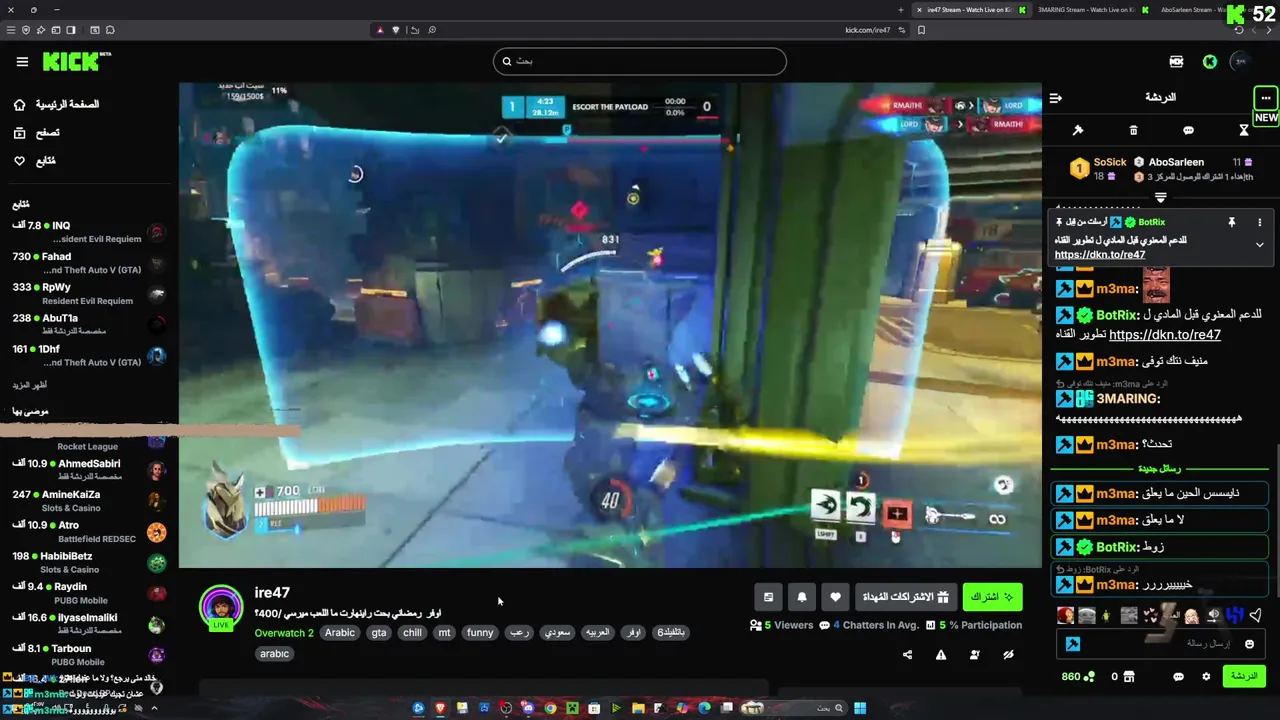
Task: Open the user moderation icon below viewers
Action: tap(975, 655)
